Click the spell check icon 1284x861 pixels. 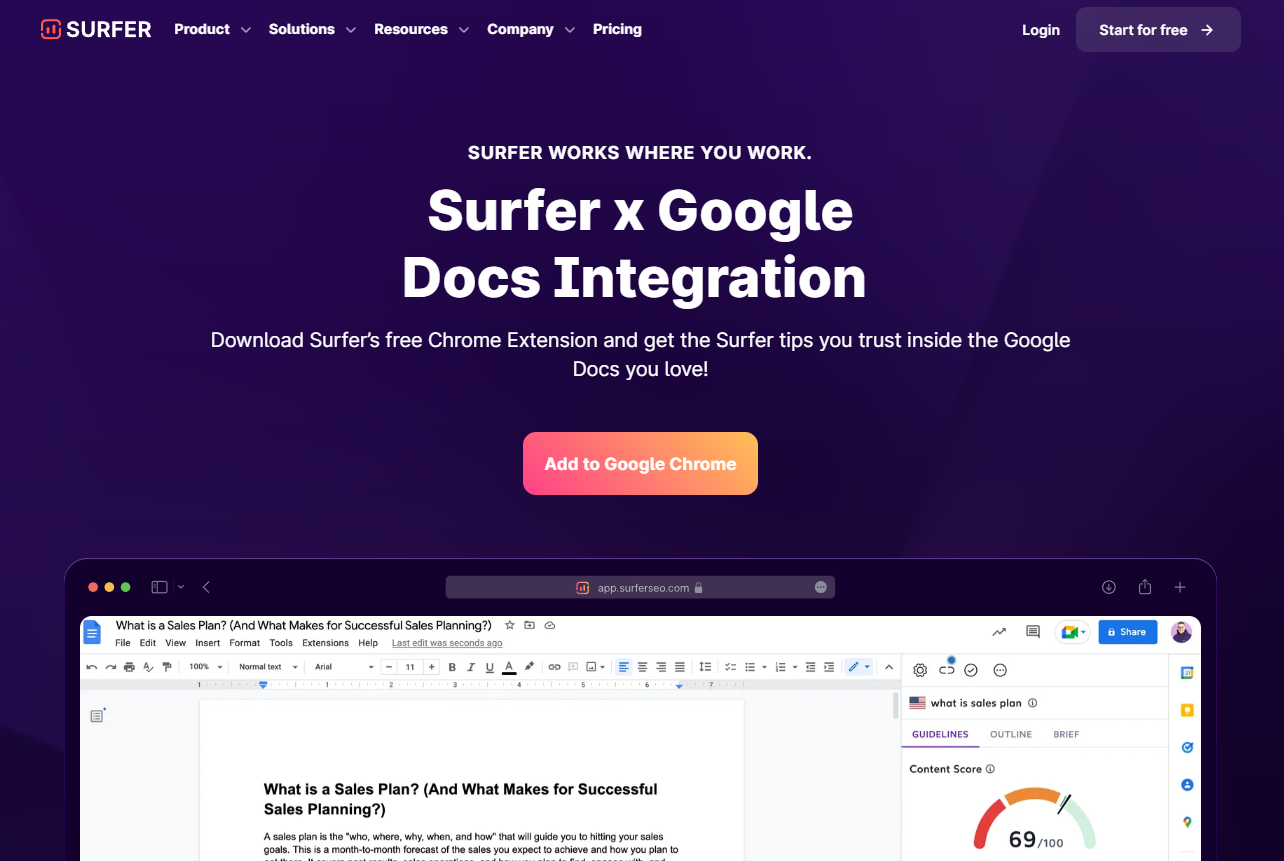(148, 667)
